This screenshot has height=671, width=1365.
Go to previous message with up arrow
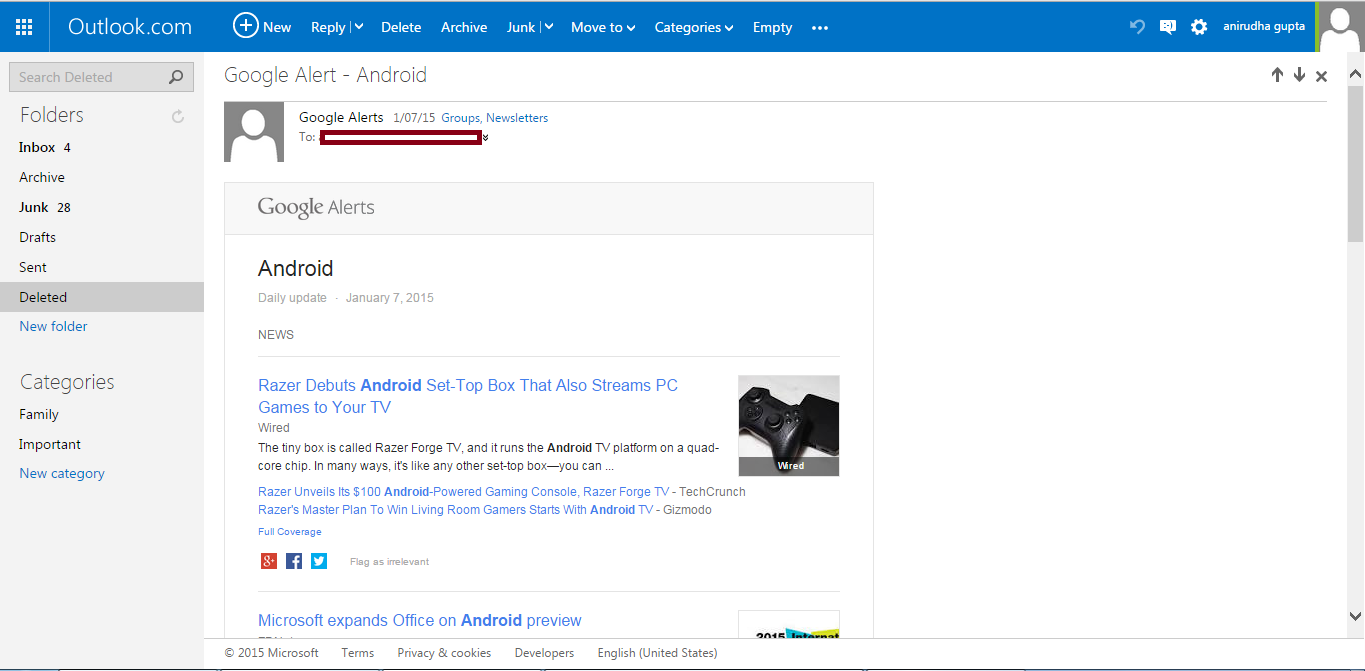tap(1277, 75)
